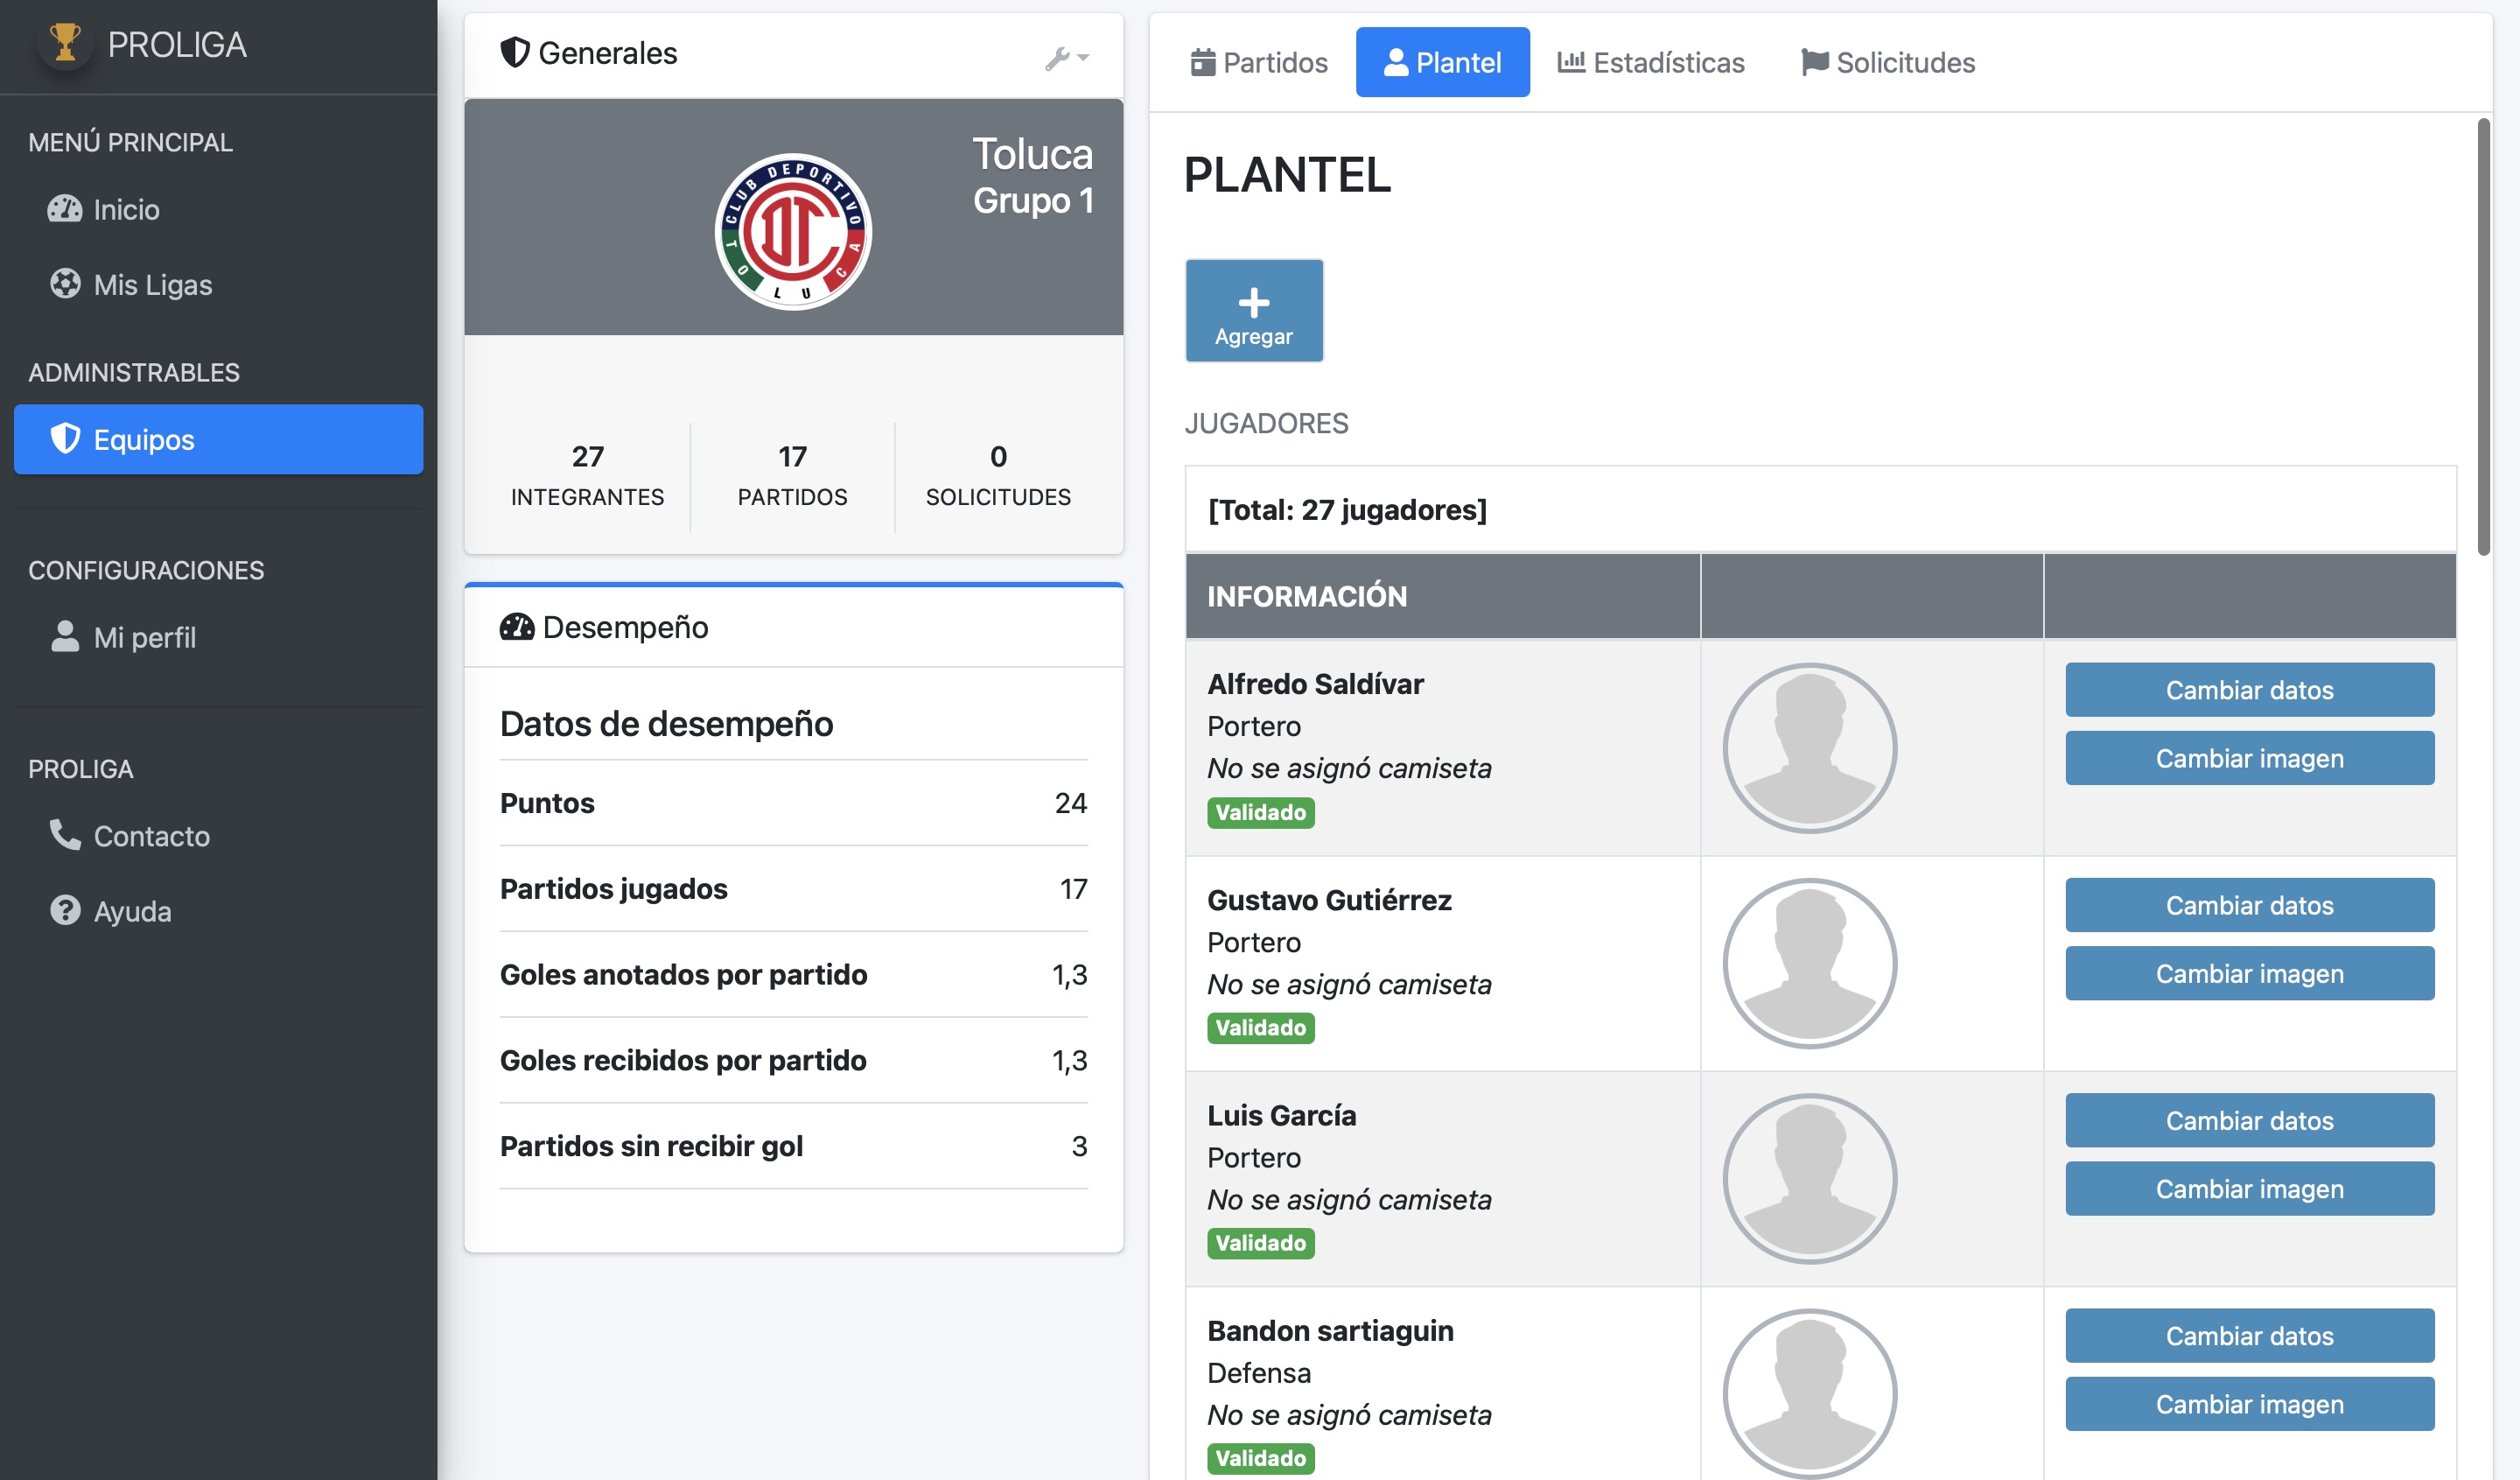Image resolution: width=2520 pixels, height=1480 pixels.
Task: Click the flag icon on Solicitudes tab
Action: 1815,62
